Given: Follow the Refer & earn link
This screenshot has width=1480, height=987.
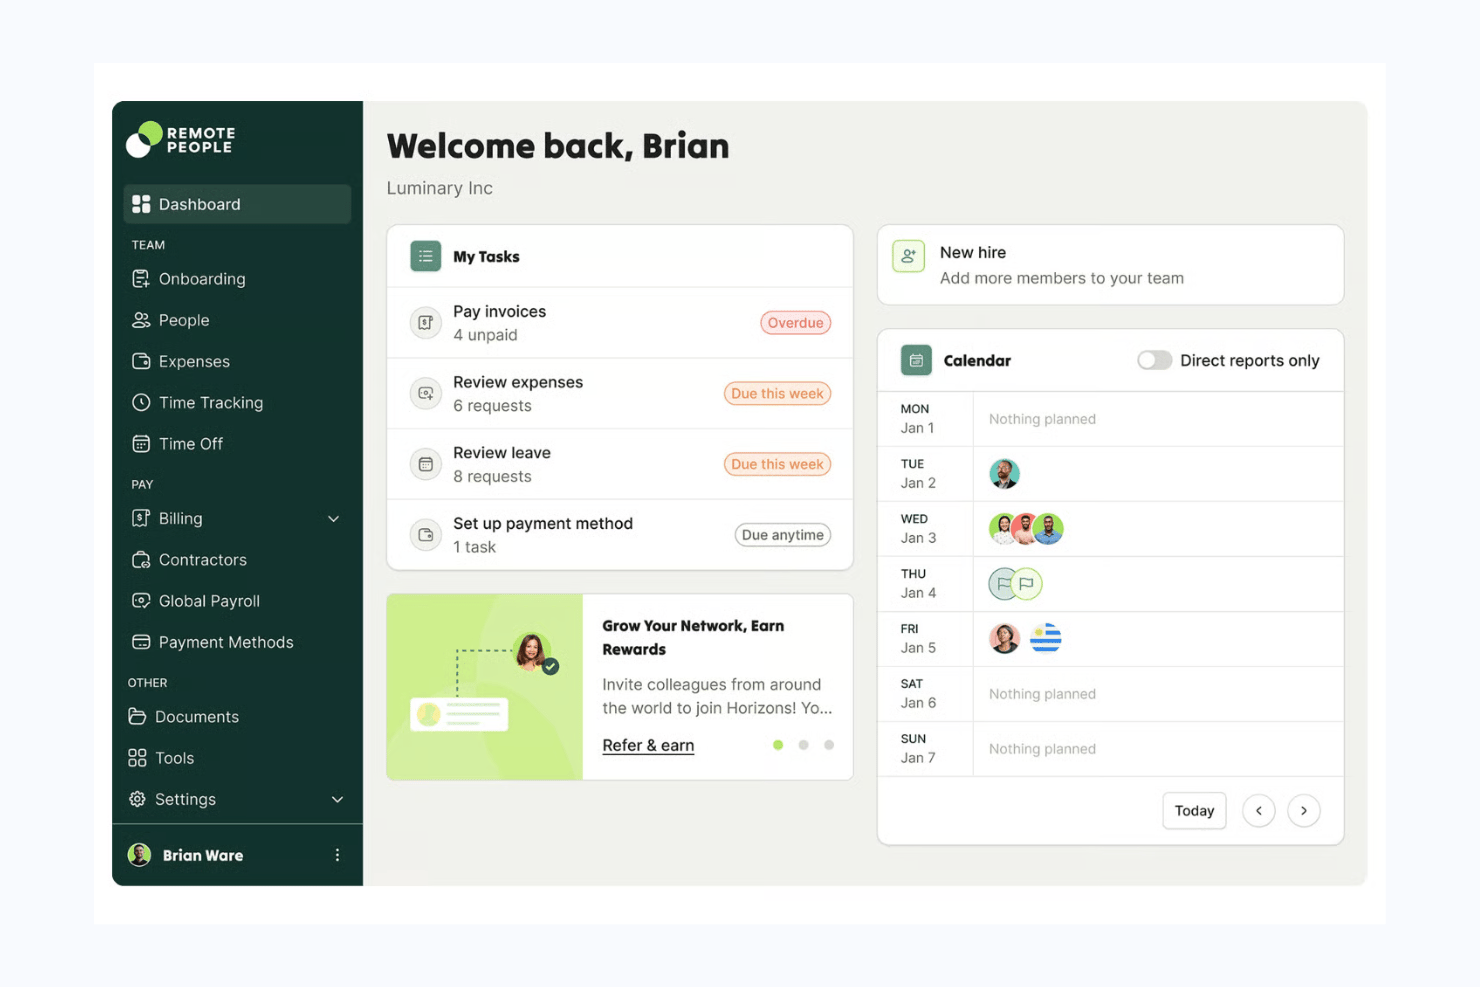Looking at the screenshot, I should click(x=648, y=745).
